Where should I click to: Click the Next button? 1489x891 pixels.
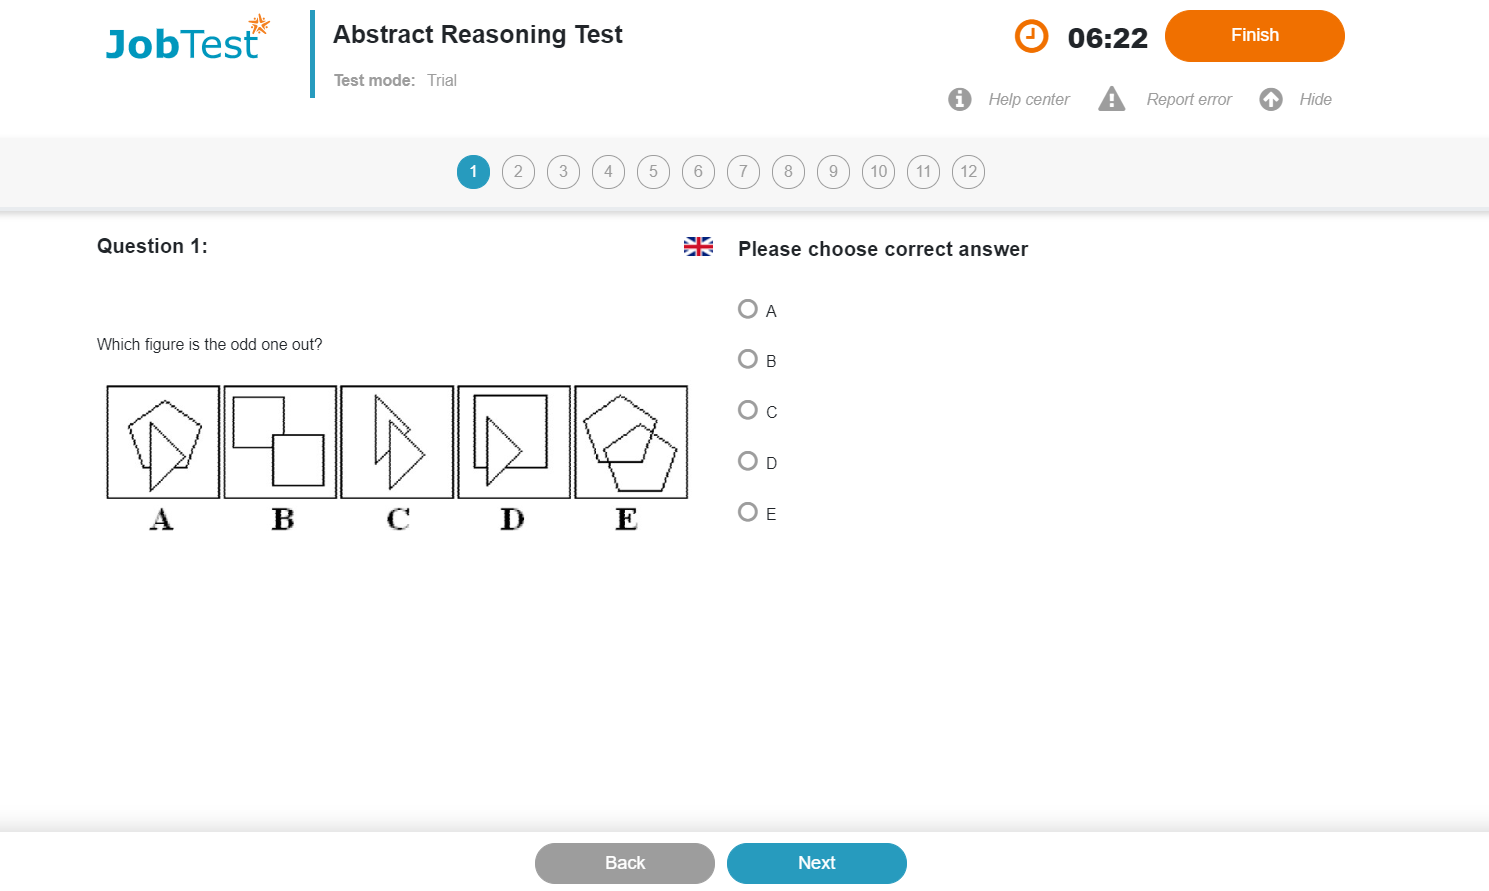pos(816,863)
